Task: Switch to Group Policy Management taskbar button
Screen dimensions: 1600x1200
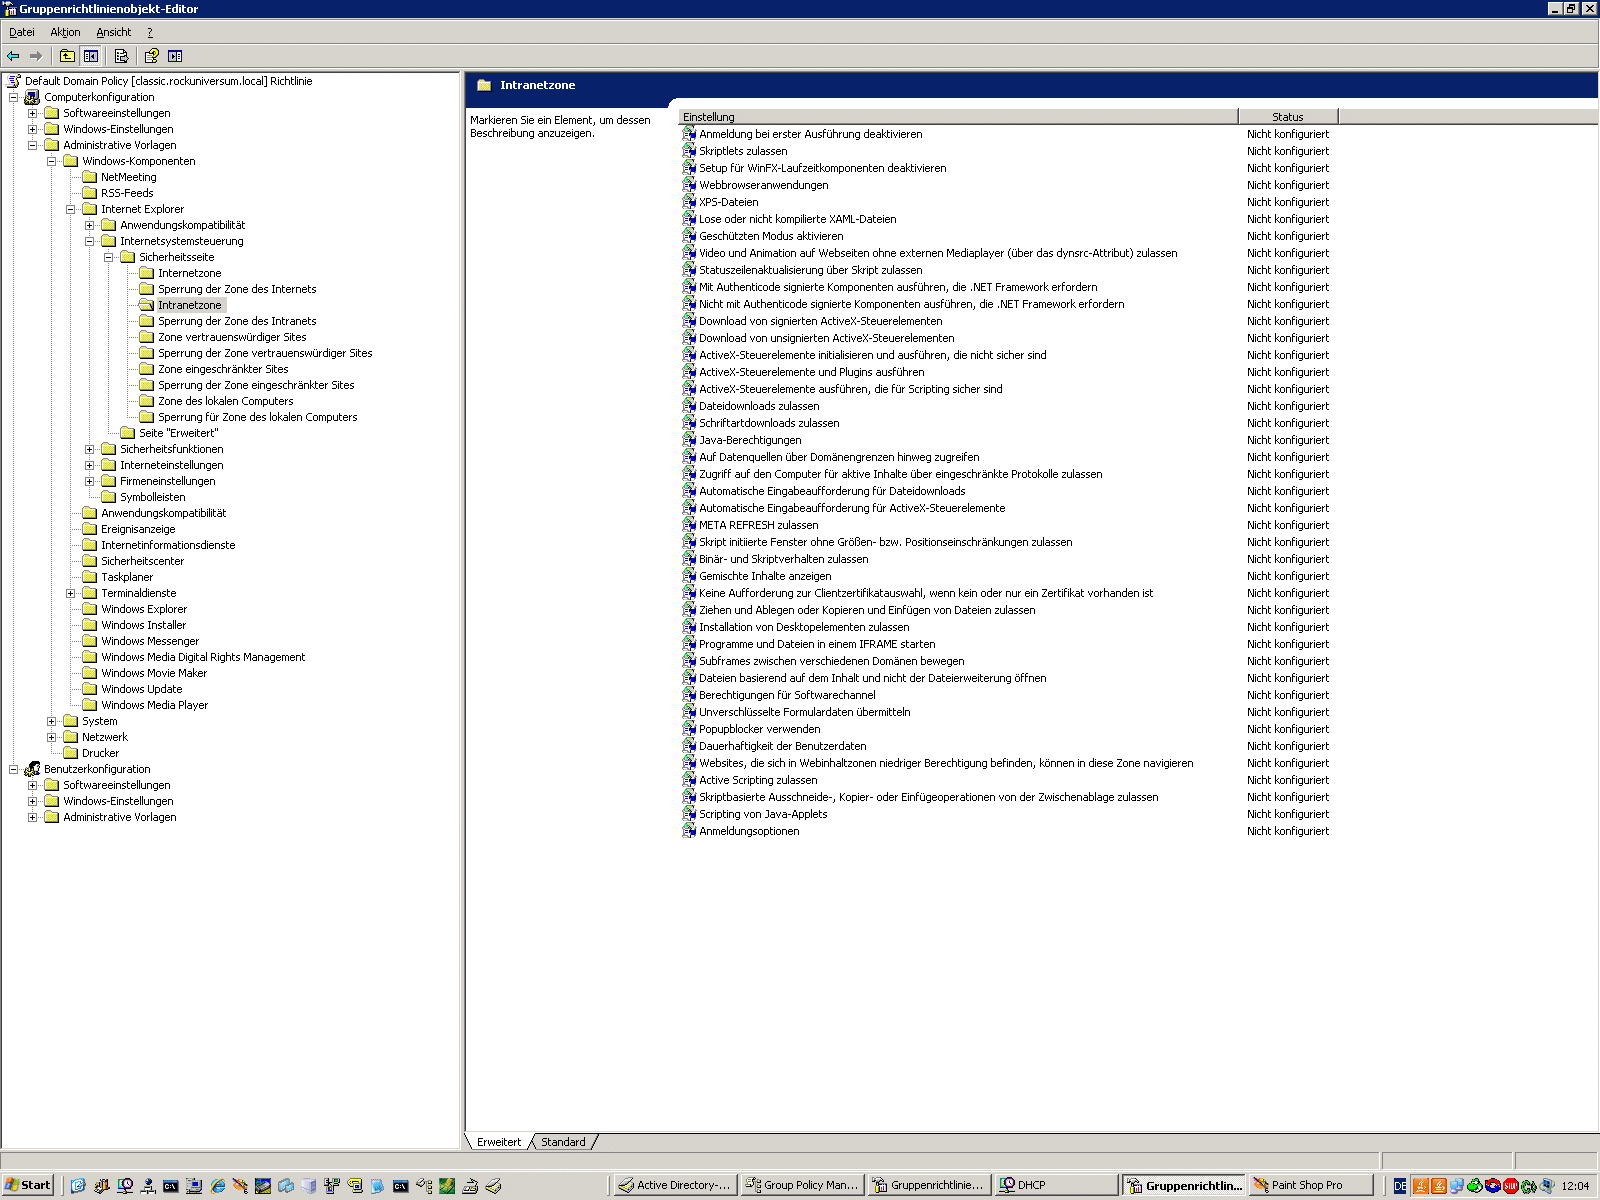Action: tap(802, 1185)
